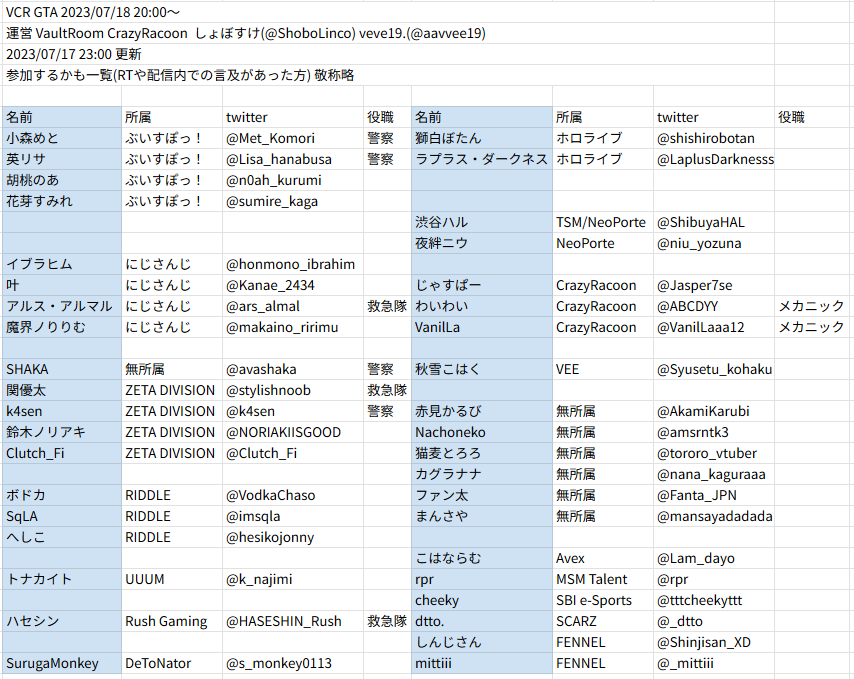Viewport: 854px width, 679px height.
Task: Click the cell @n0ah_kurumi
Action: click(x=292, y=180)
